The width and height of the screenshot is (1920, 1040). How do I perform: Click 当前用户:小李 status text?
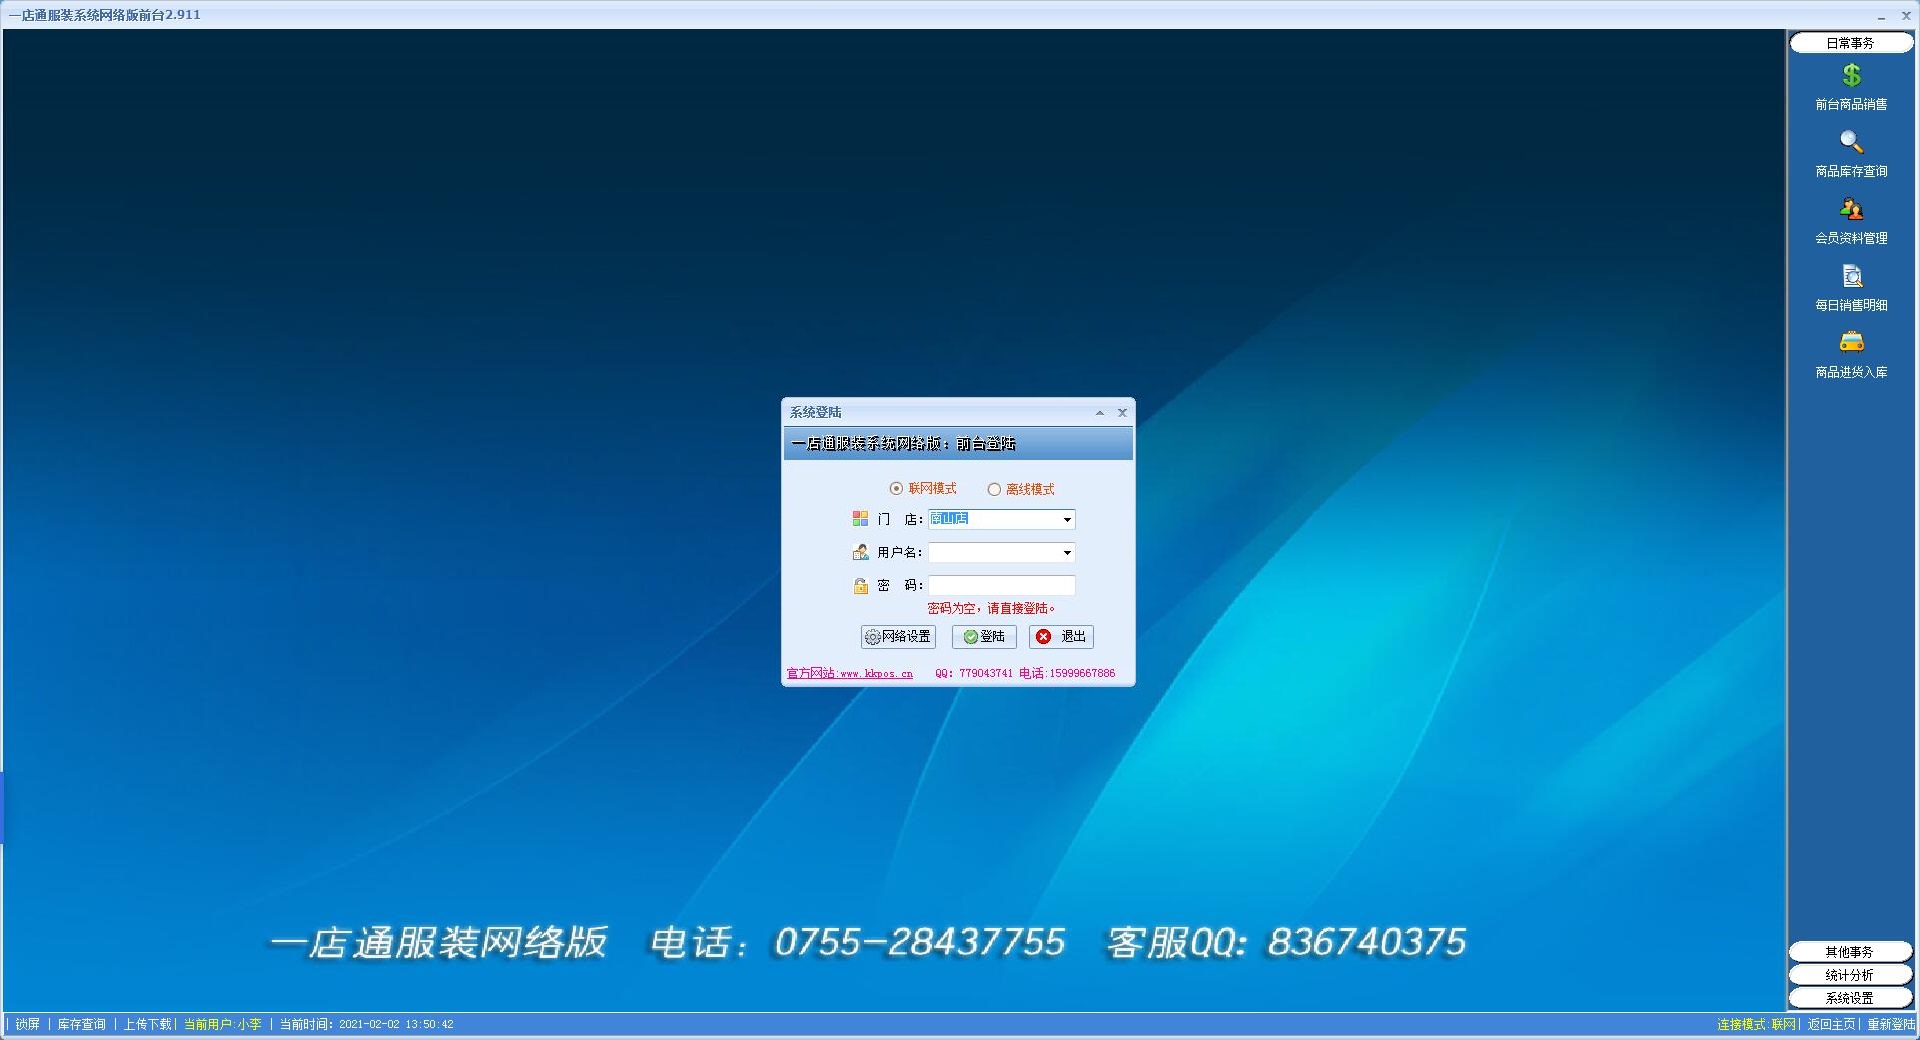[222, 1024]
